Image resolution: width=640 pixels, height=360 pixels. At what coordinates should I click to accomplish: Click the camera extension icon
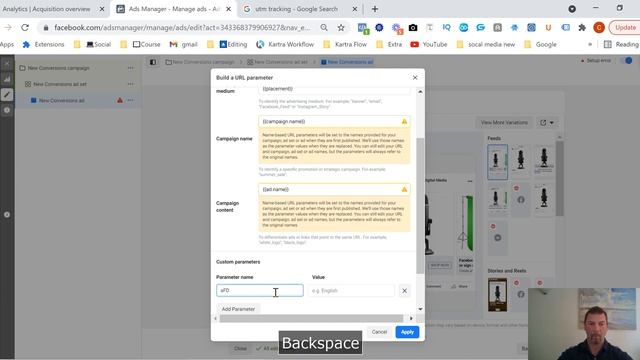(413, 27)
